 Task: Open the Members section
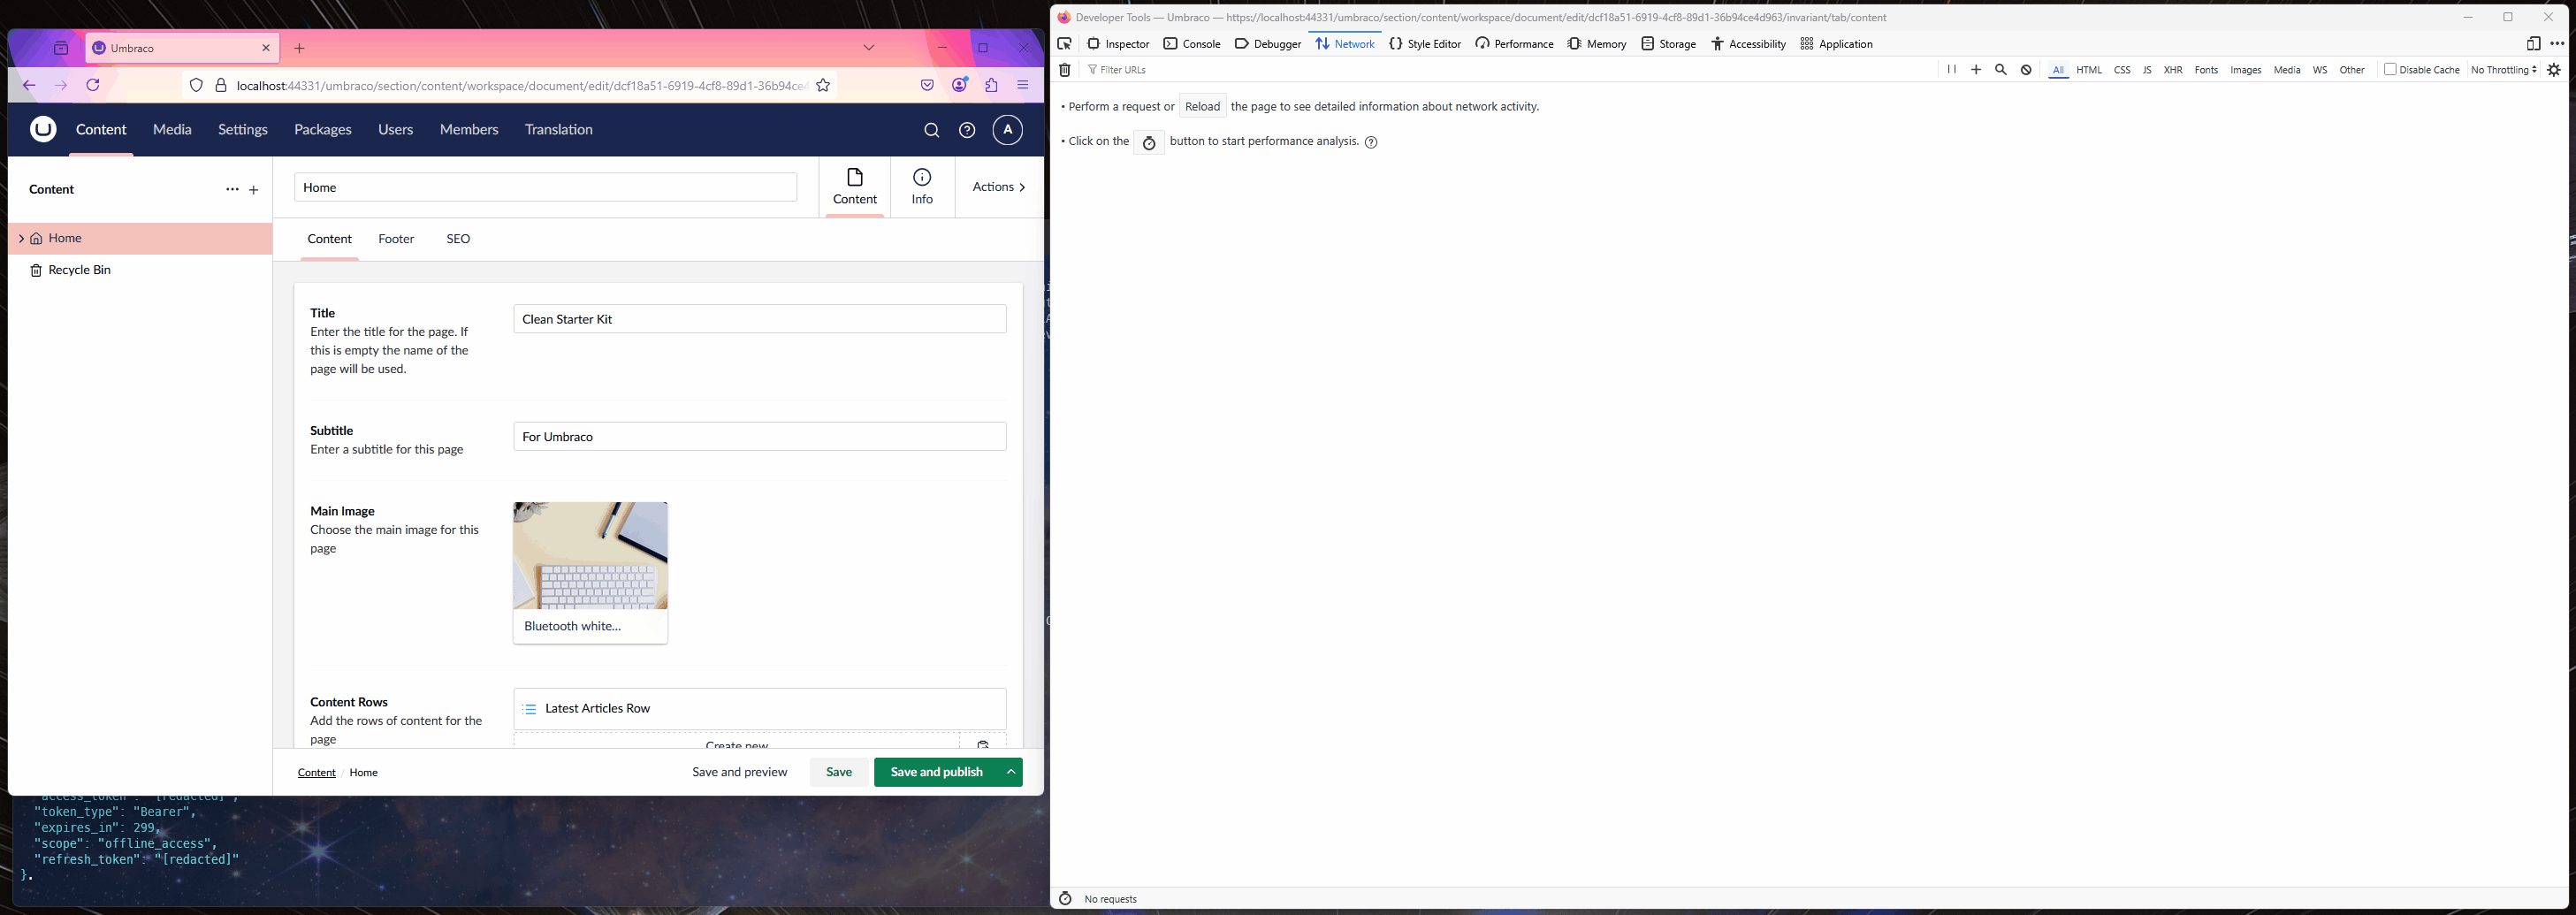[x=469, y=129]
